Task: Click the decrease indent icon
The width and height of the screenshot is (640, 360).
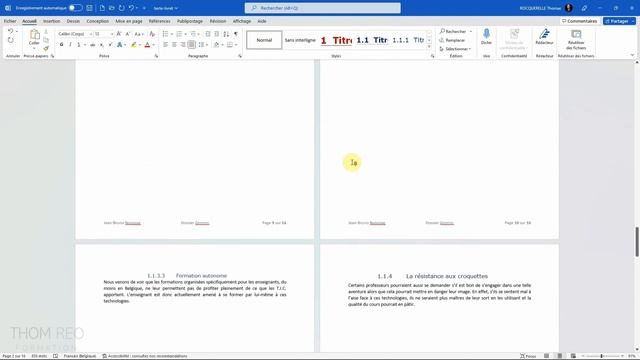Action: [208, 34]
